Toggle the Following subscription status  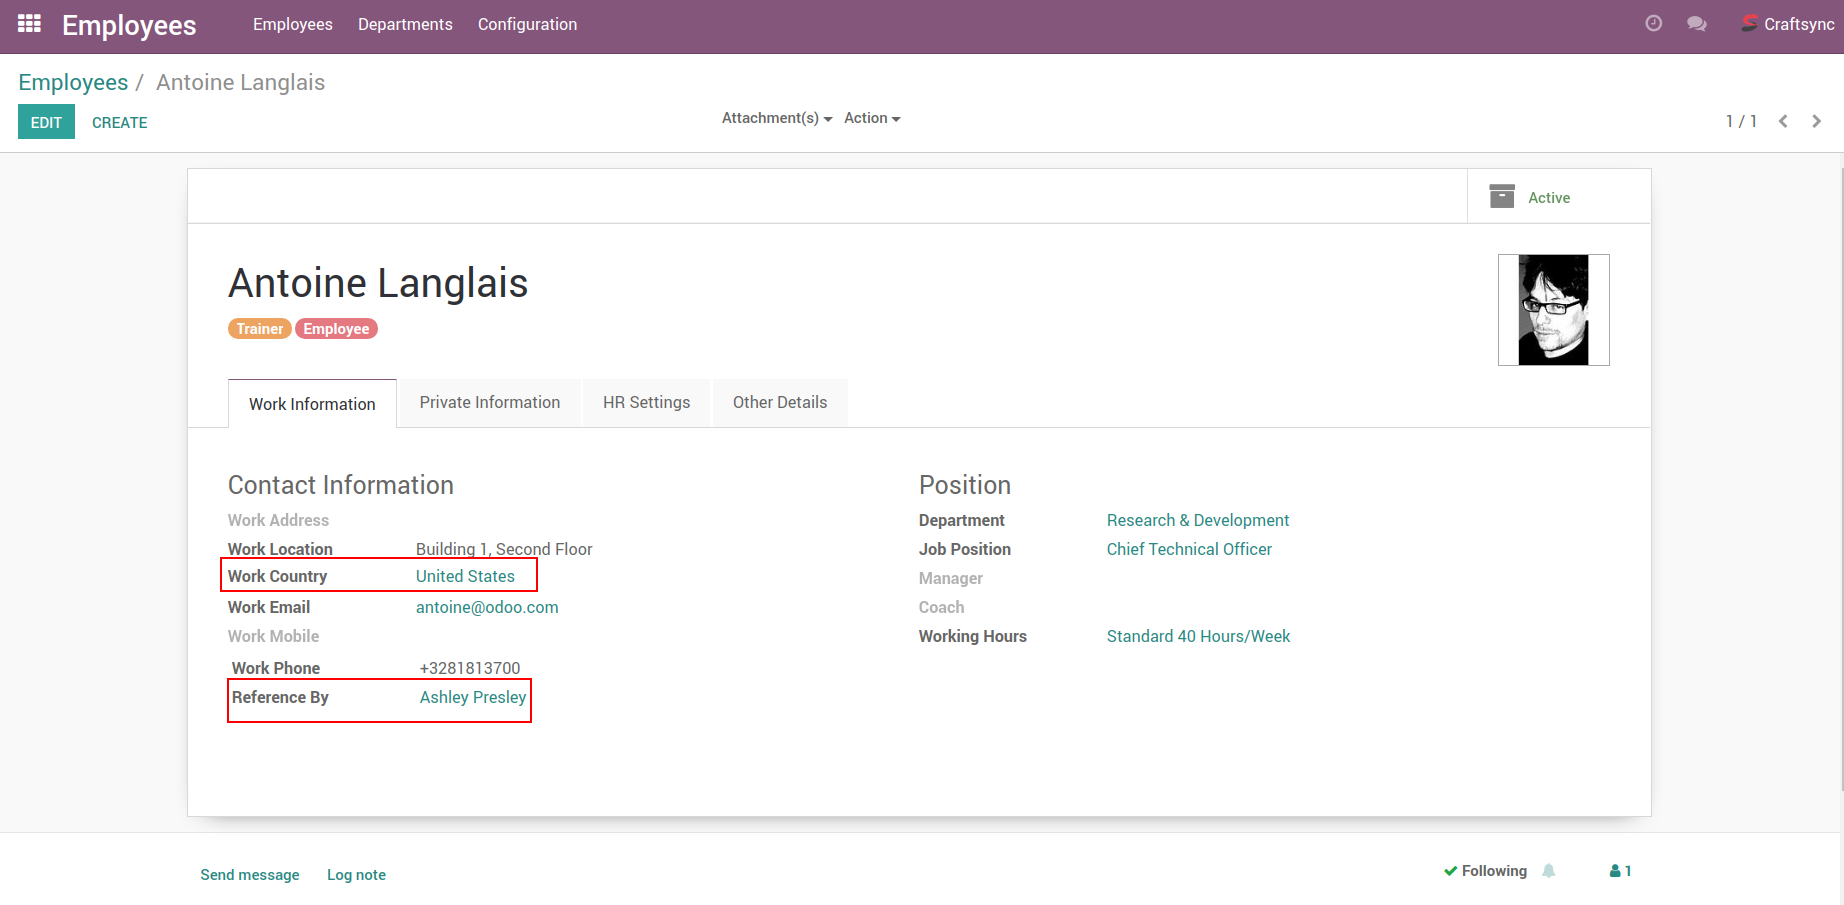(1485, 871)
